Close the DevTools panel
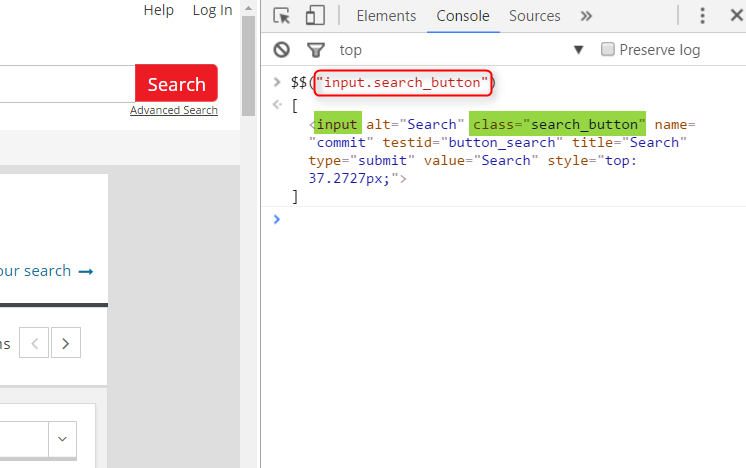This screenshot has width=746, height=468. tap(737, 16)
